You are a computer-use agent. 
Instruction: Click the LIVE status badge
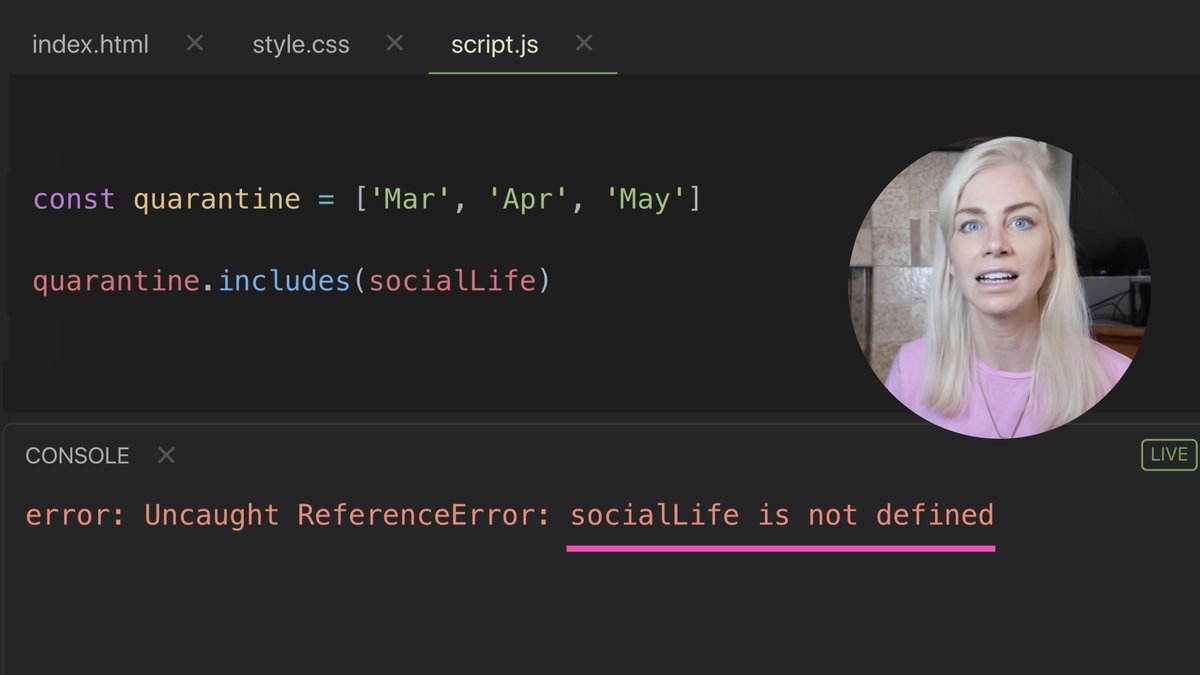[1167, 454]
